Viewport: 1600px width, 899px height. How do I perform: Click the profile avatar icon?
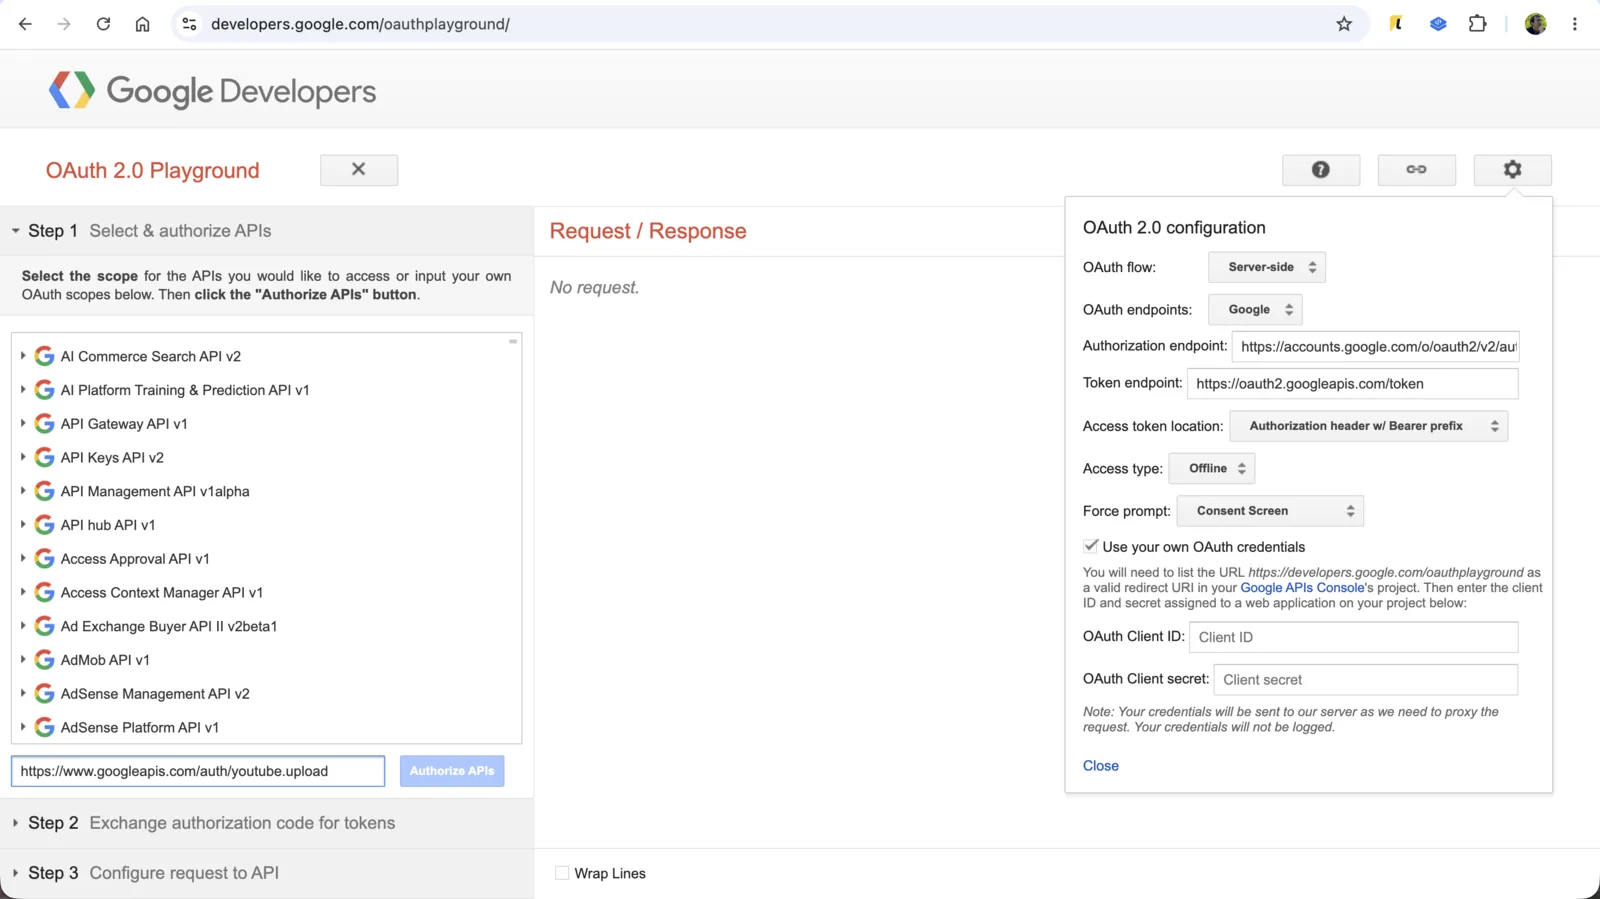(1536, 24)
